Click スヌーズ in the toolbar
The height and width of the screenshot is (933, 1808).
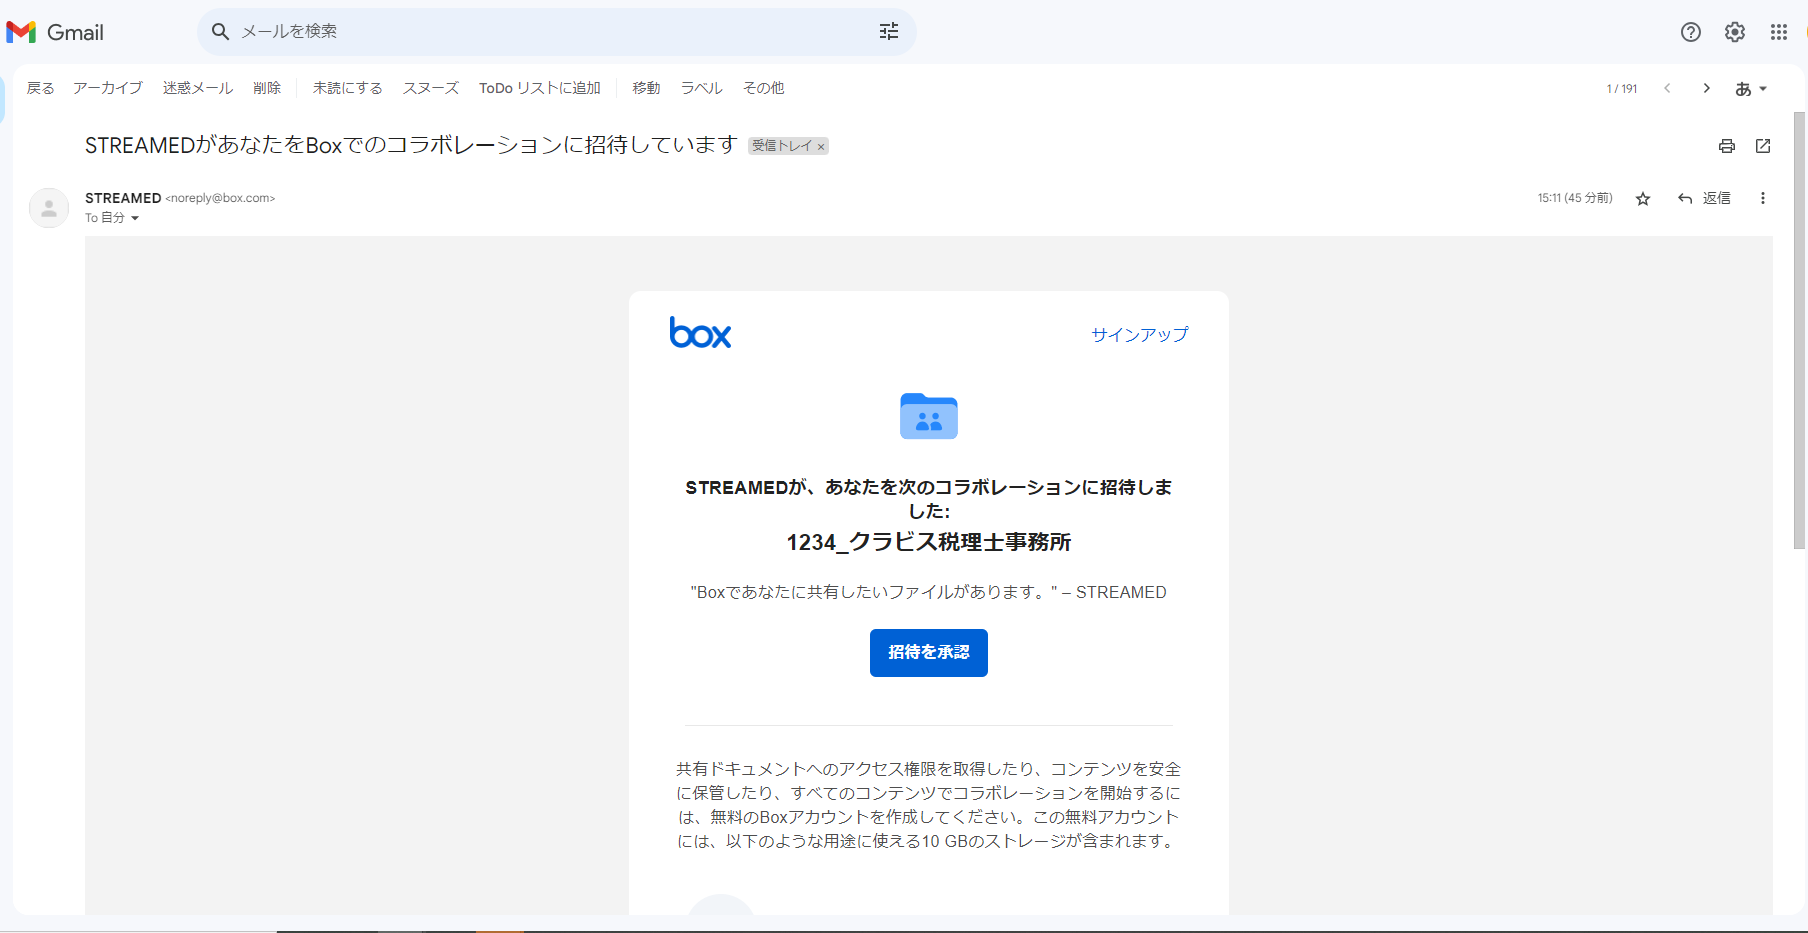point(431,88)
